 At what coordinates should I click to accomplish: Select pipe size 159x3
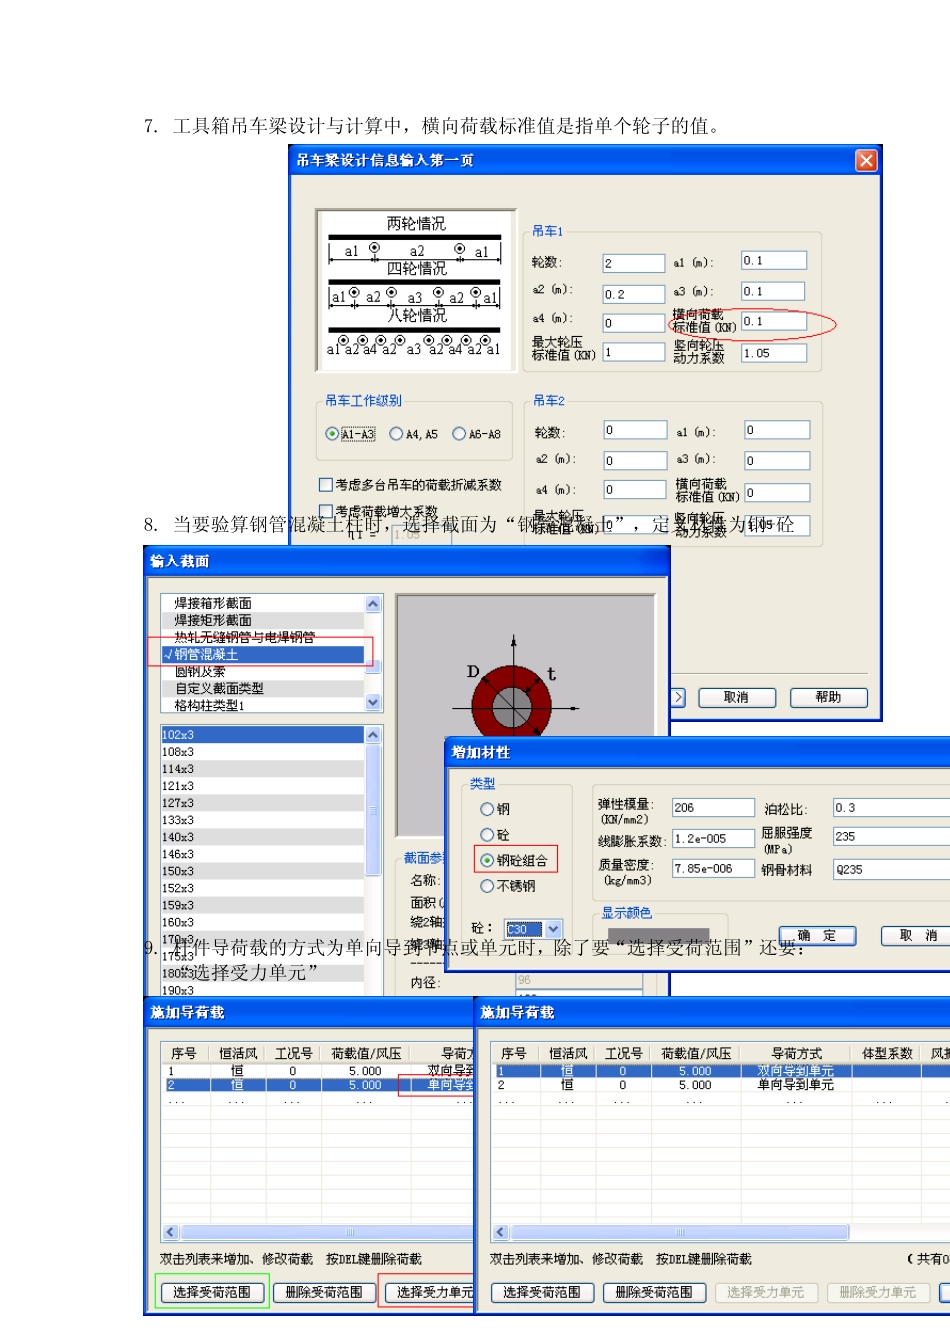click(x=262, y=905)
